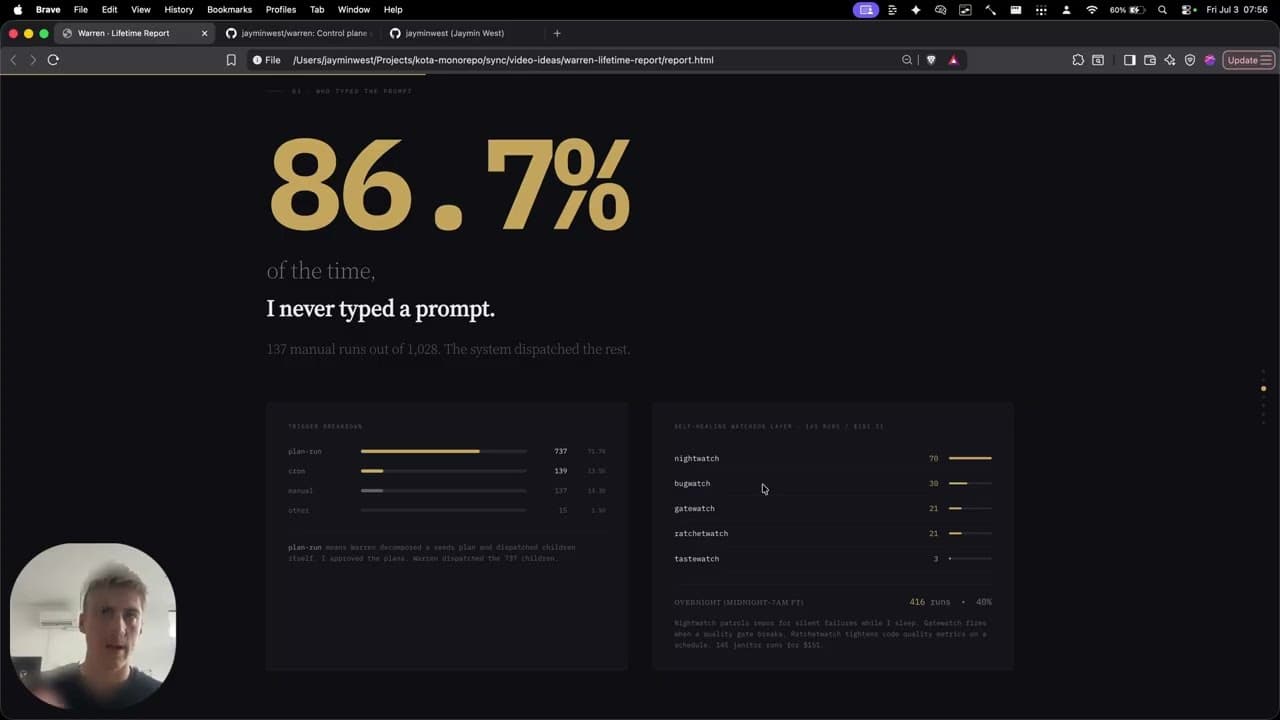Open the Profiles menu
1280x720 pixels.
point(281,9)
